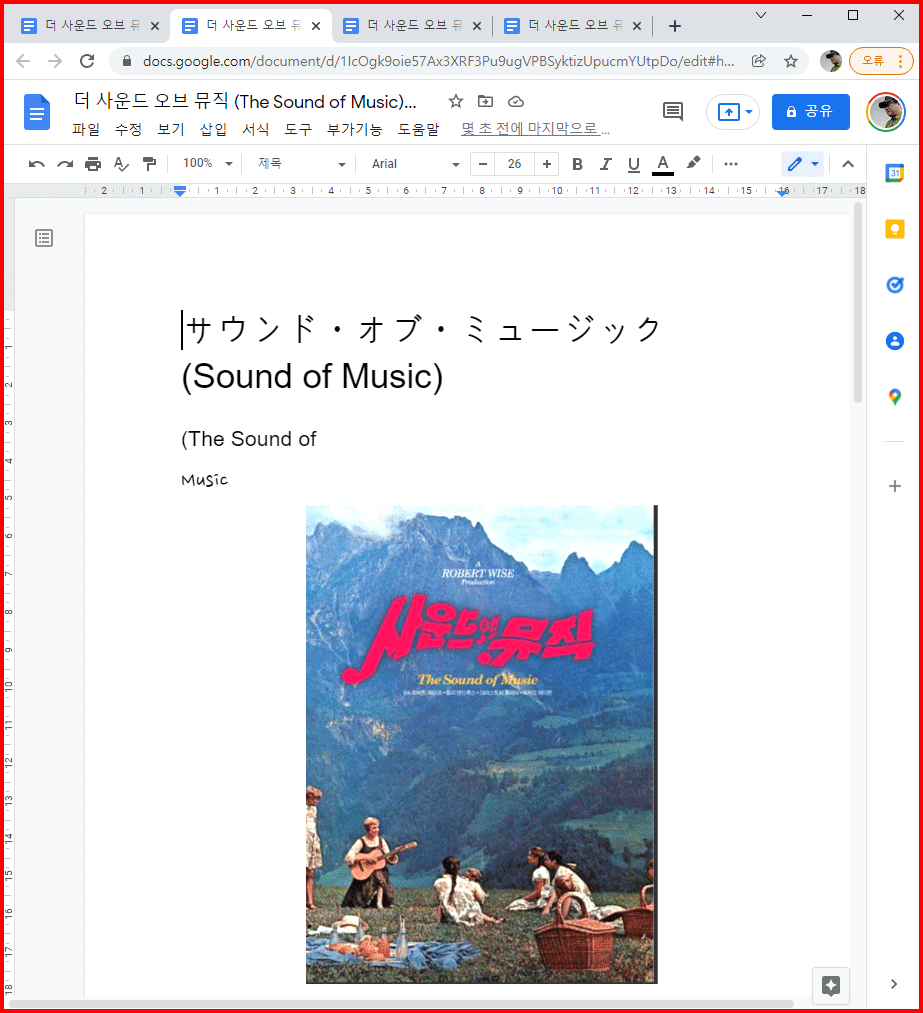Activate the paint format tool

[x=149, y=164]
